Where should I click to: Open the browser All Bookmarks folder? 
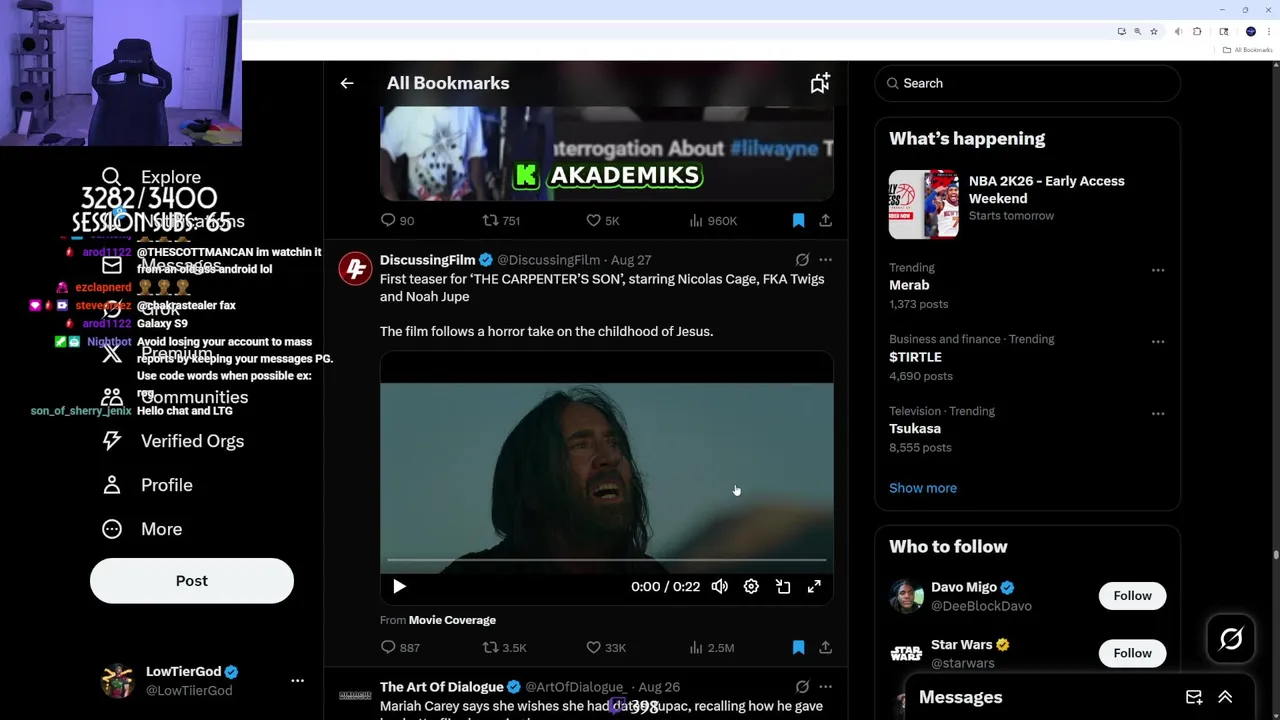[1247, 50]
